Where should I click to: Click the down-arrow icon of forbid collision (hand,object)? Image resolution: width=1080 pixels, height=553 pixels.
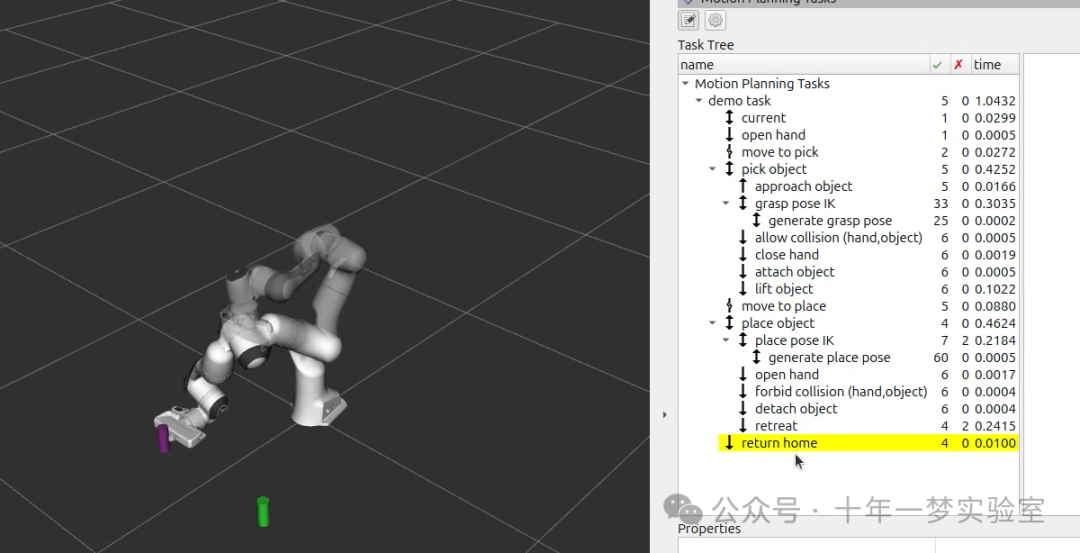(x=742, y=391)
